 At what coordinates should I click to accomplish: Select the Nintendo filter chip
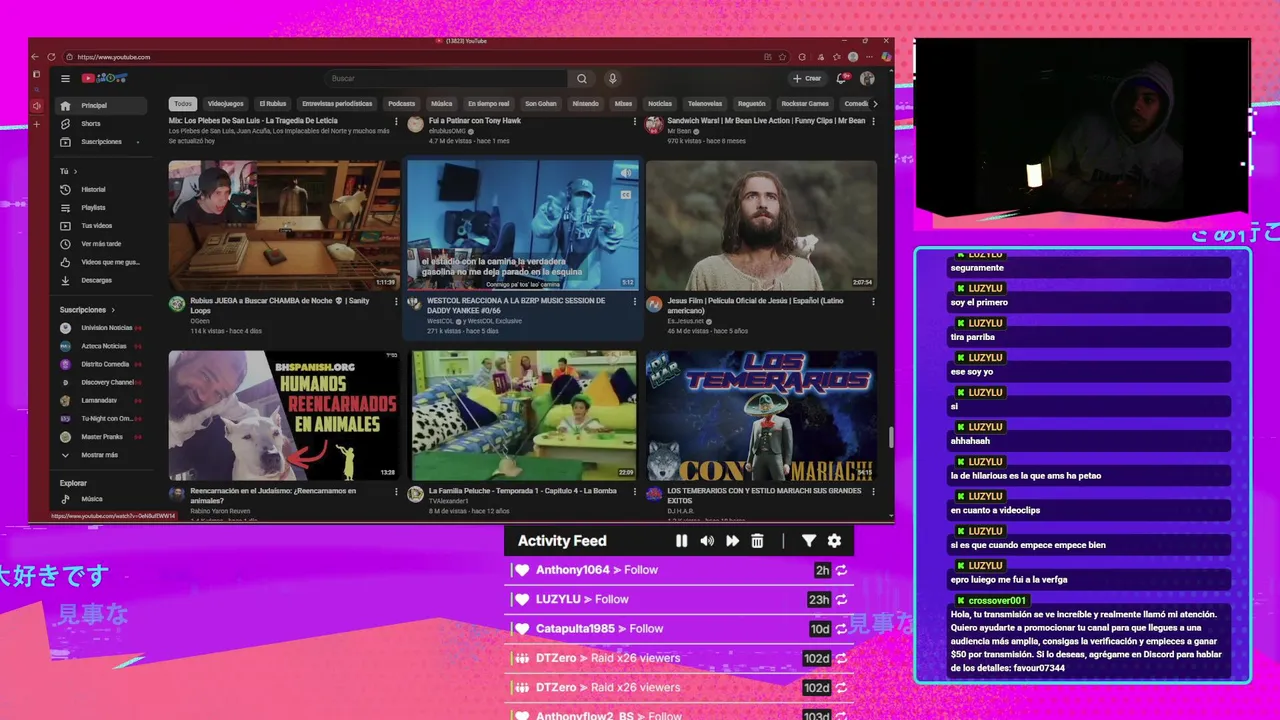(x=585, y=104)
